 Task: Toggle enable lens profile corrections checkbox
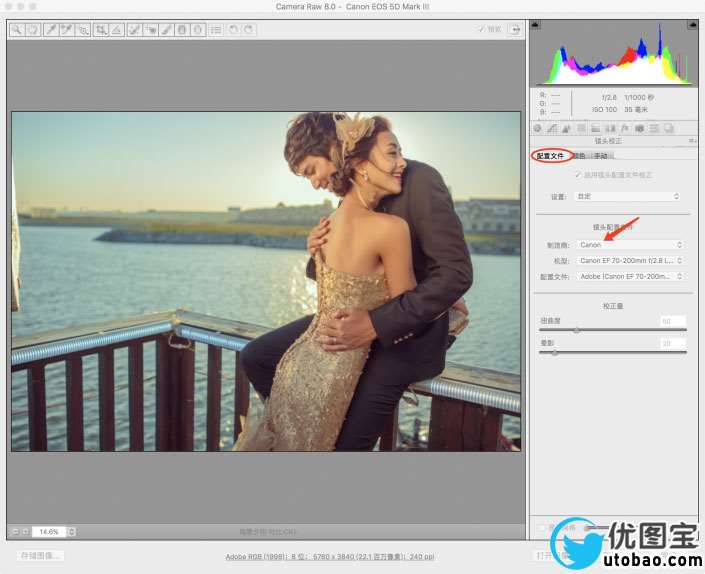tap(578, 174)
